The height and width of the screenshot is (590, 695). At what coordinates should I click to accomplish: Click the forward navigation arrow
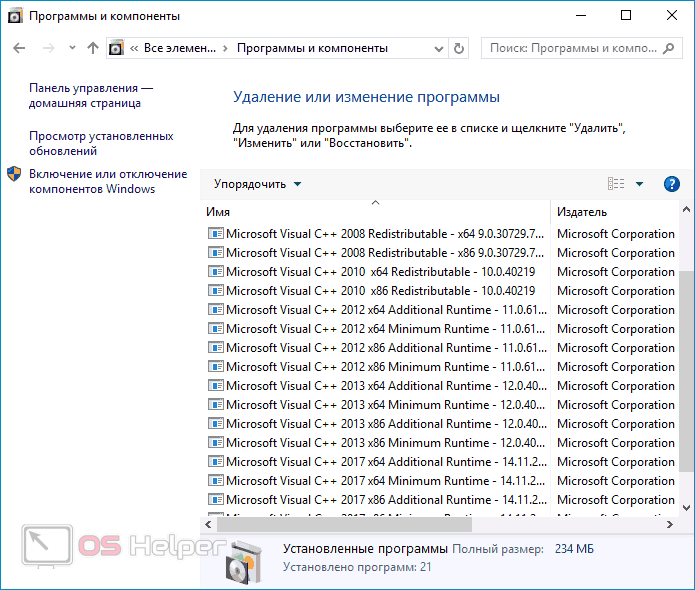(x=47, y=48)
